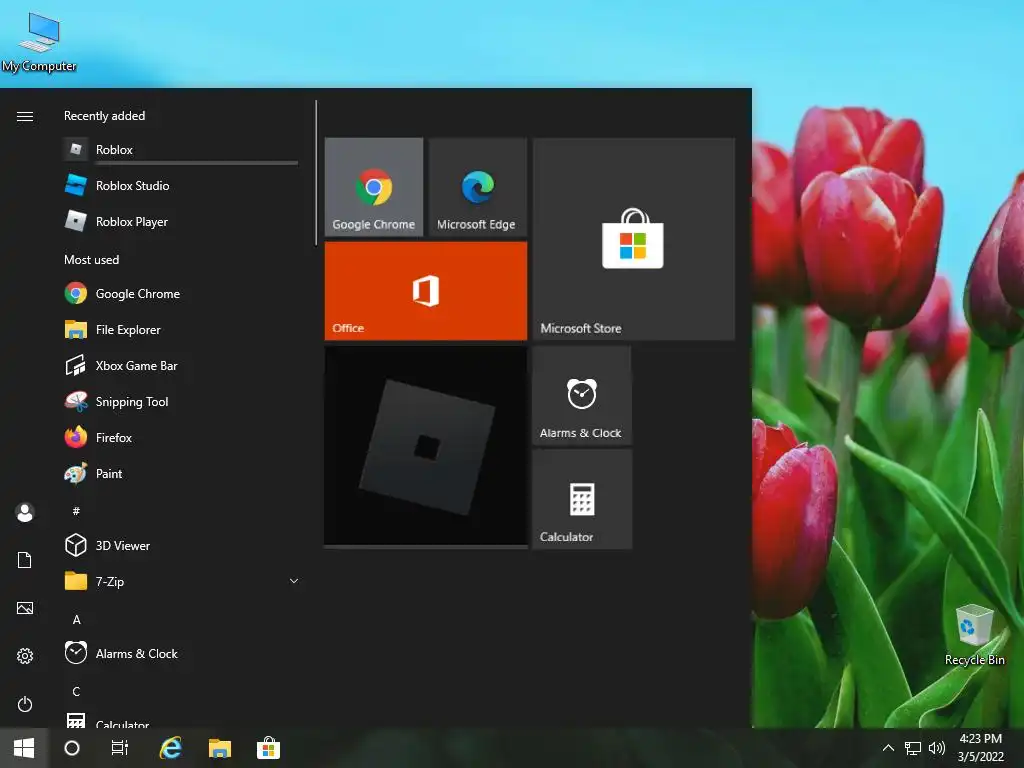Launch Firefox from the Most used list
This screenshot has width=1024, height=768.
(180, 438)
